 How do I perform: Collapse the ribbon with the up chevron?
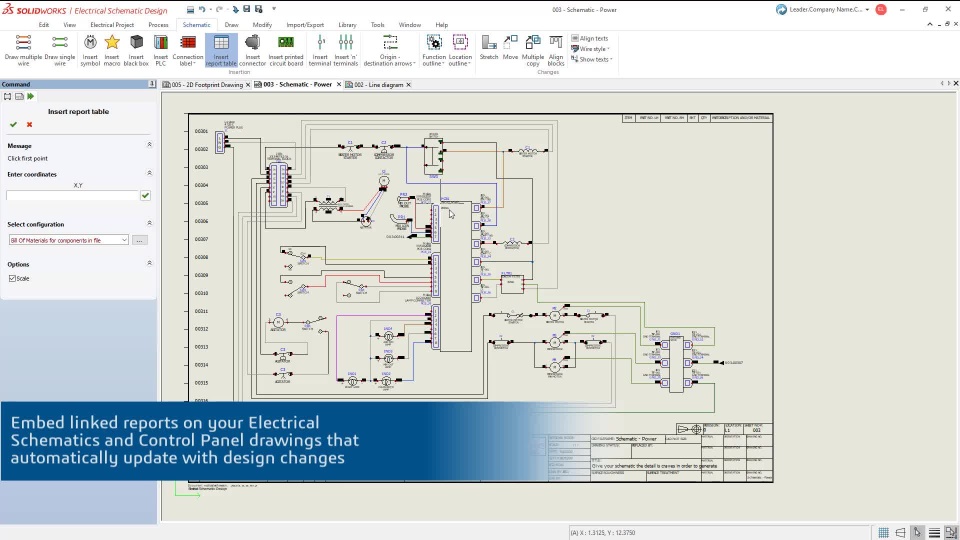[930, 24]
